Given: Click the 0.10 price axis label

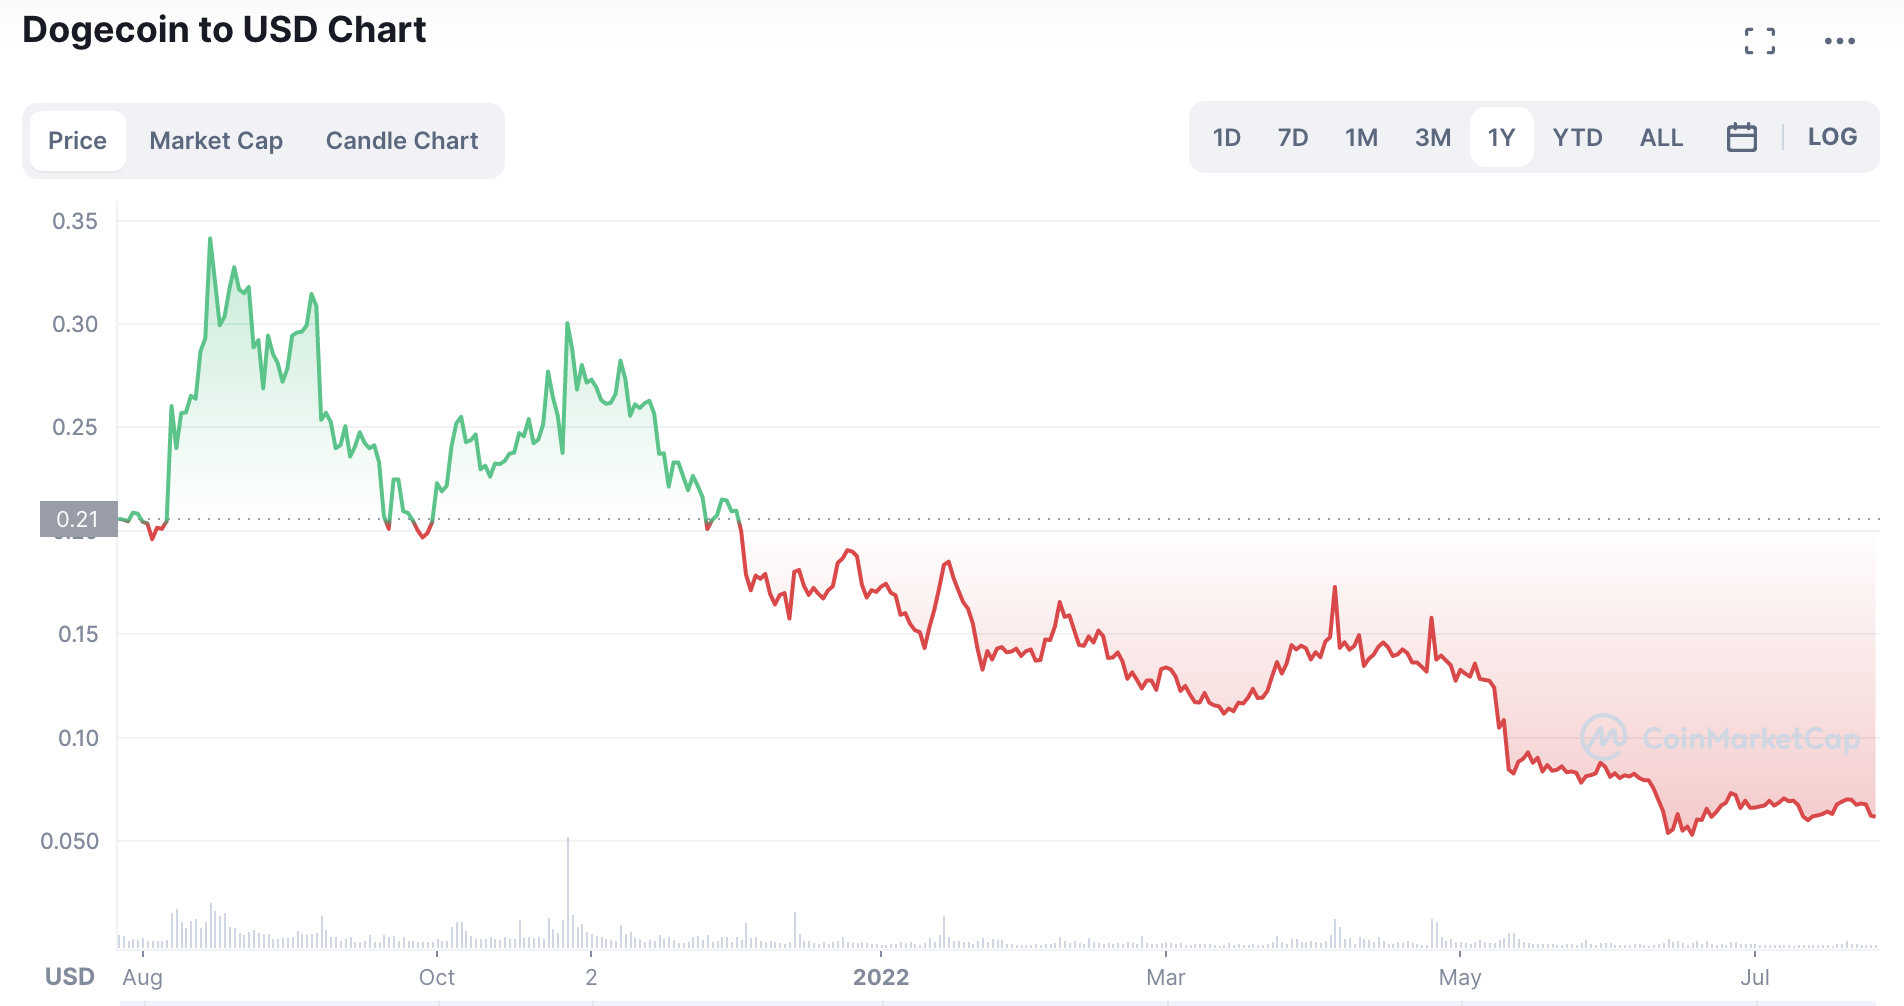Looking at the screenshot, I should pos(78,738).
